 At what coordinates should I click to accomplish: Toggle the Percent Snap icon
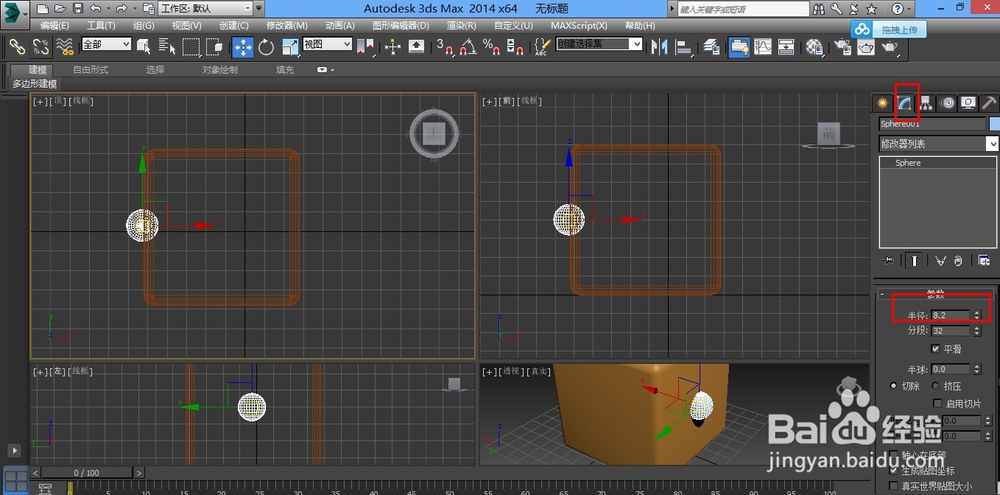click(x=491, y=47)
